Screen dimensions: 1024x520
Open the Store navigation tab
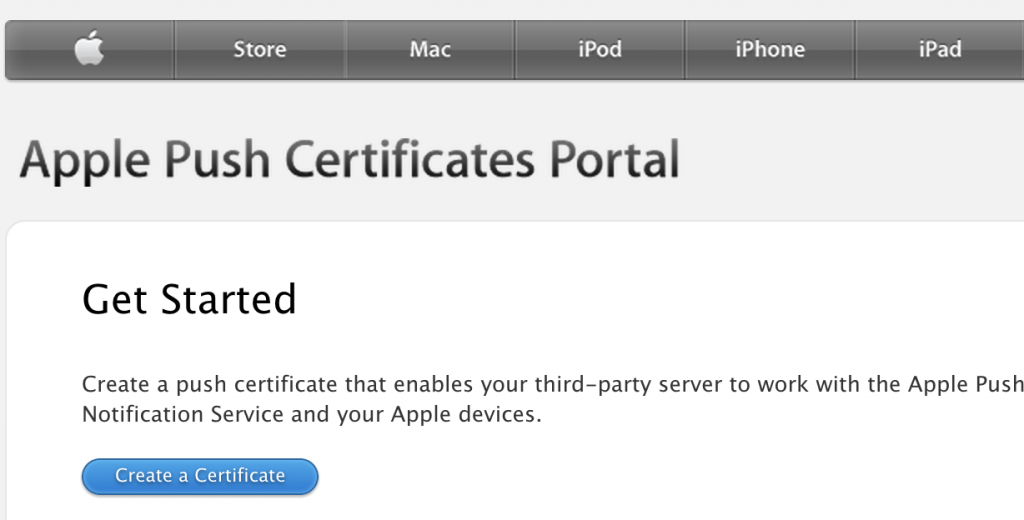pyautogui.click(x=260, y=49)
